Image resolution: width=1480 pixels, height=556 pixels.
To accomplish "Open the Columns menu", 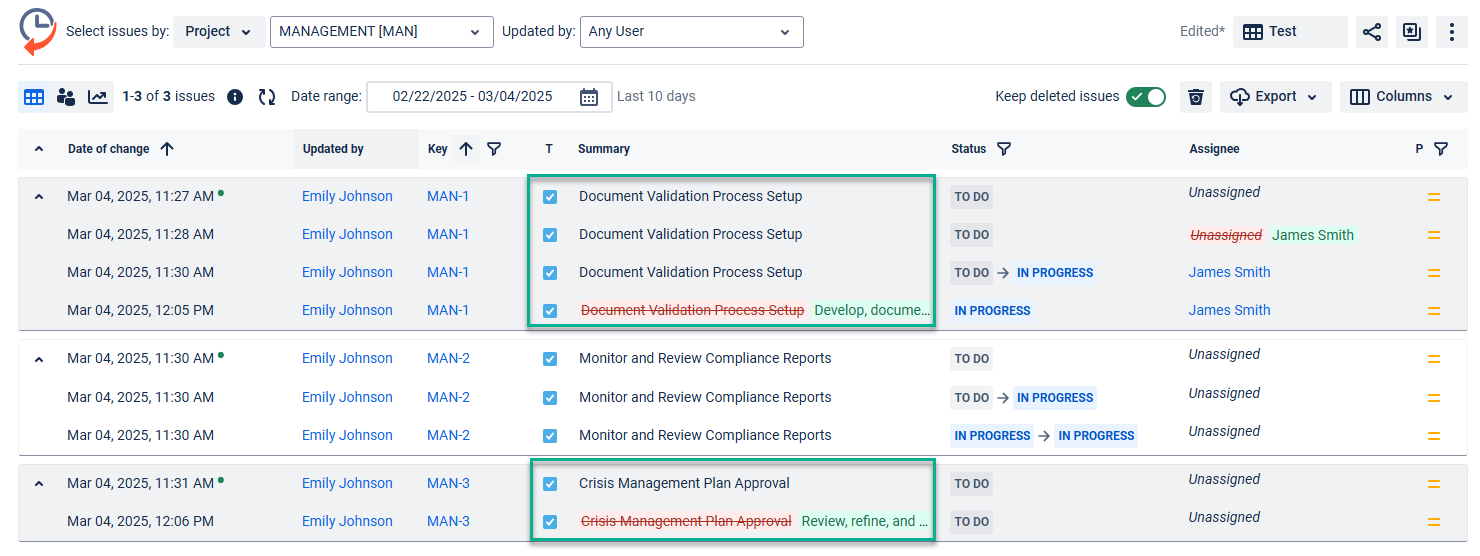I will coord(1403,97).
